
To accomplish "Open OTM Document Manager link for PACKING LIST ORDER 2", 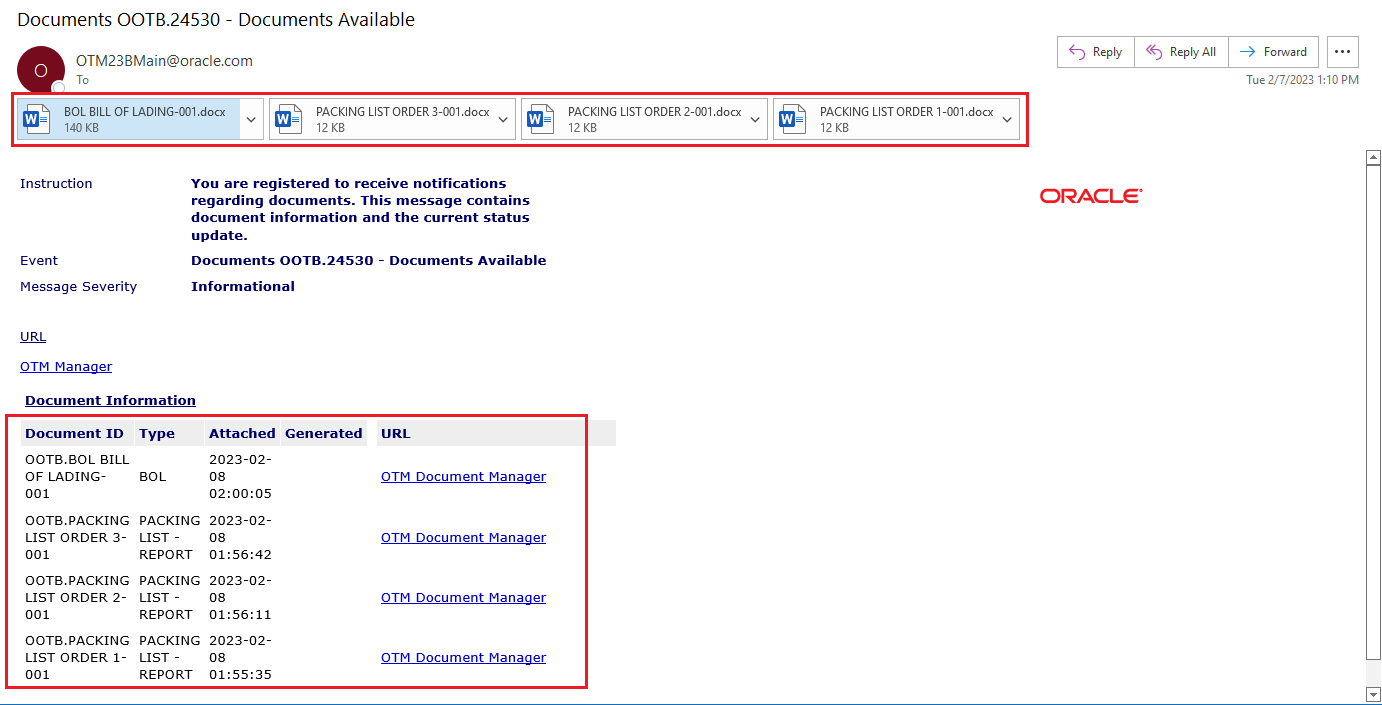I will pyautogui.click(x=463, y=598).
